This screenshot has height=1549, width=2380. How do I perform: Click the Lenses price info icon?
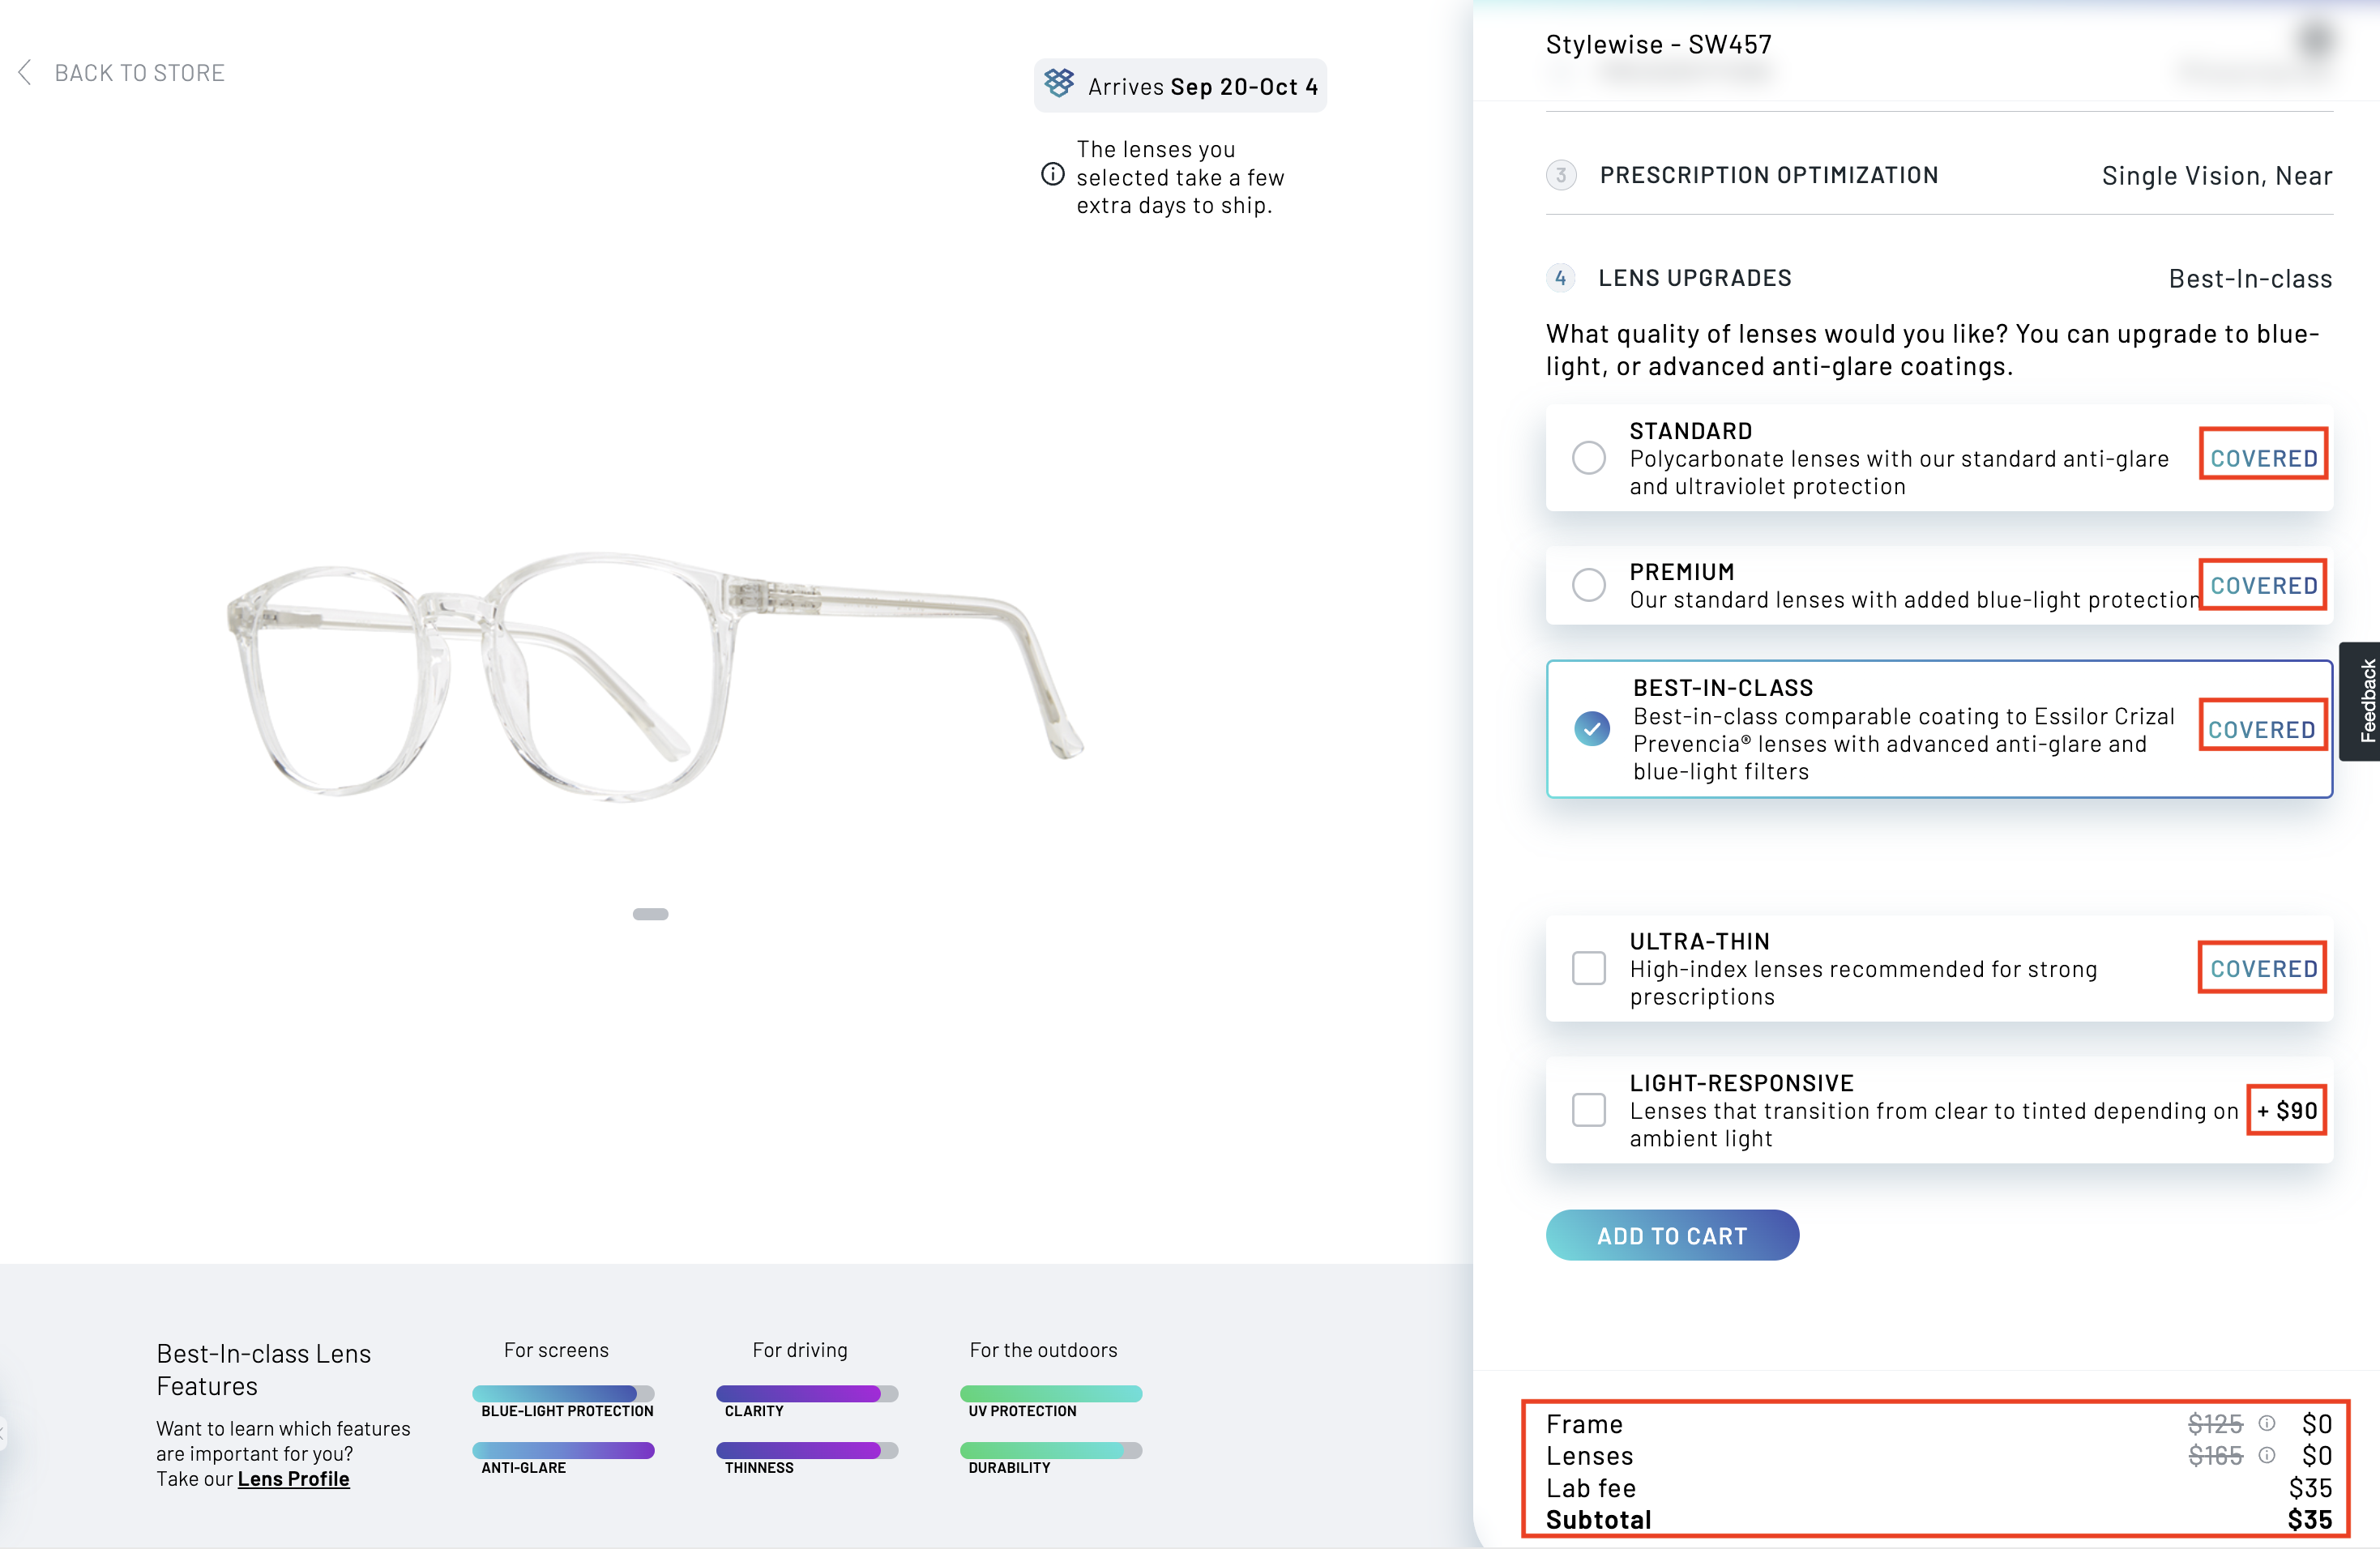2267,1455
